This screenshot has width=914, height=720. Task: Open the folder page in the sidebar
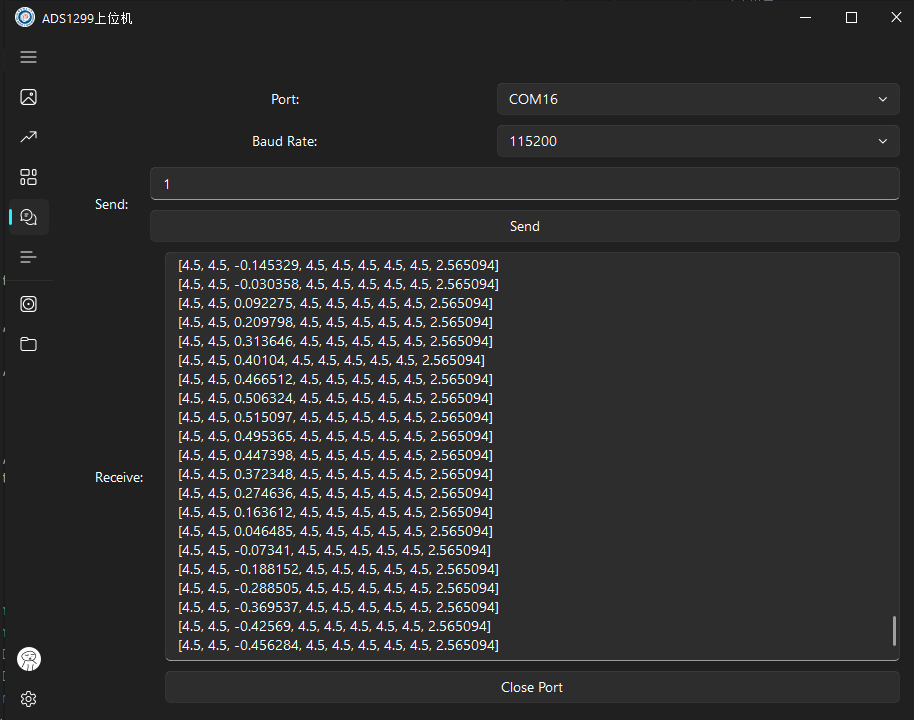click(28, 344)
